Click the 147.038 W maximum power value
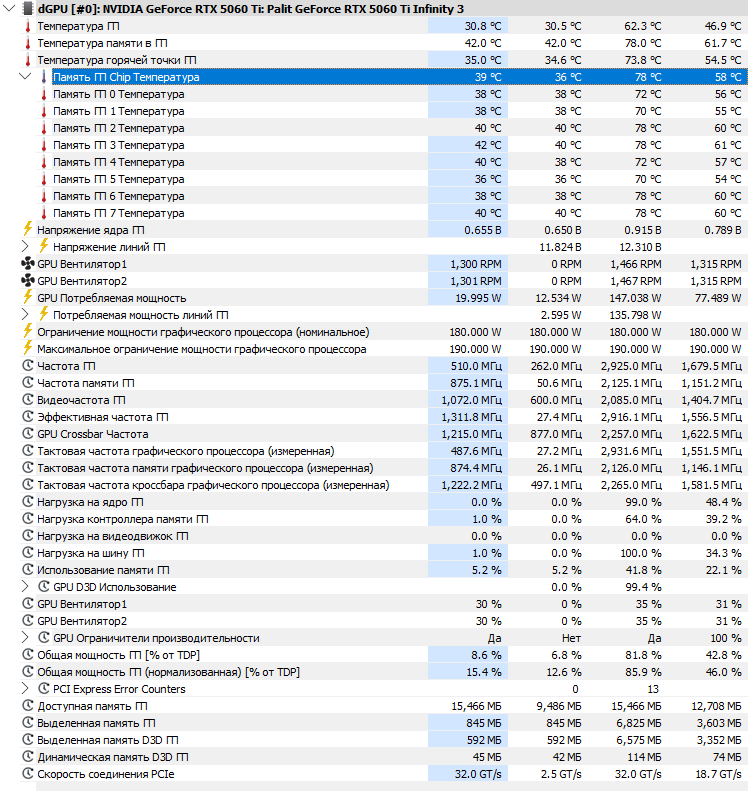The height and width of the screenshot is (791, 751). (x=635, y=298)
